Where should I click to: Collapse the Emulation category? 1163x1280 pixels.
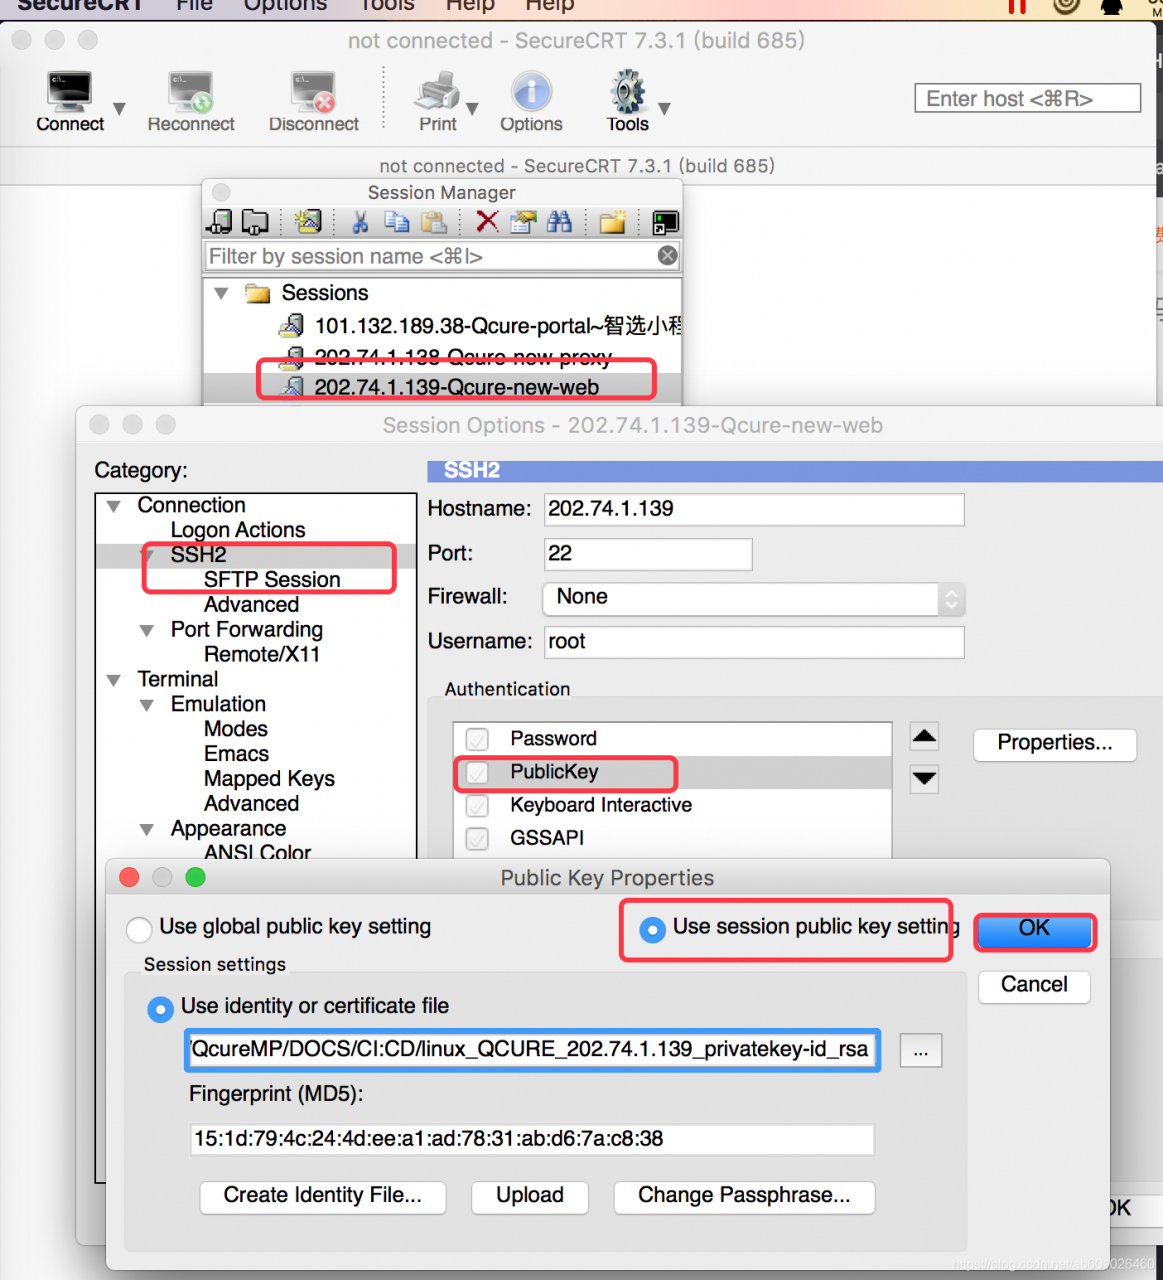[x=147, y=706]
